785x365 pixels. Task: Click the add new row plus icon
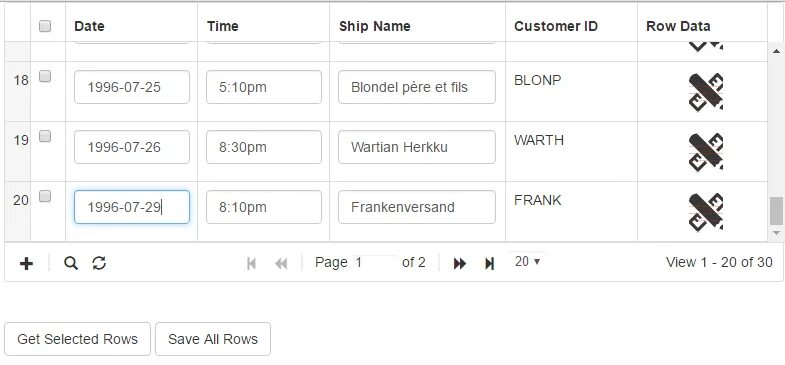pos(26,263)
